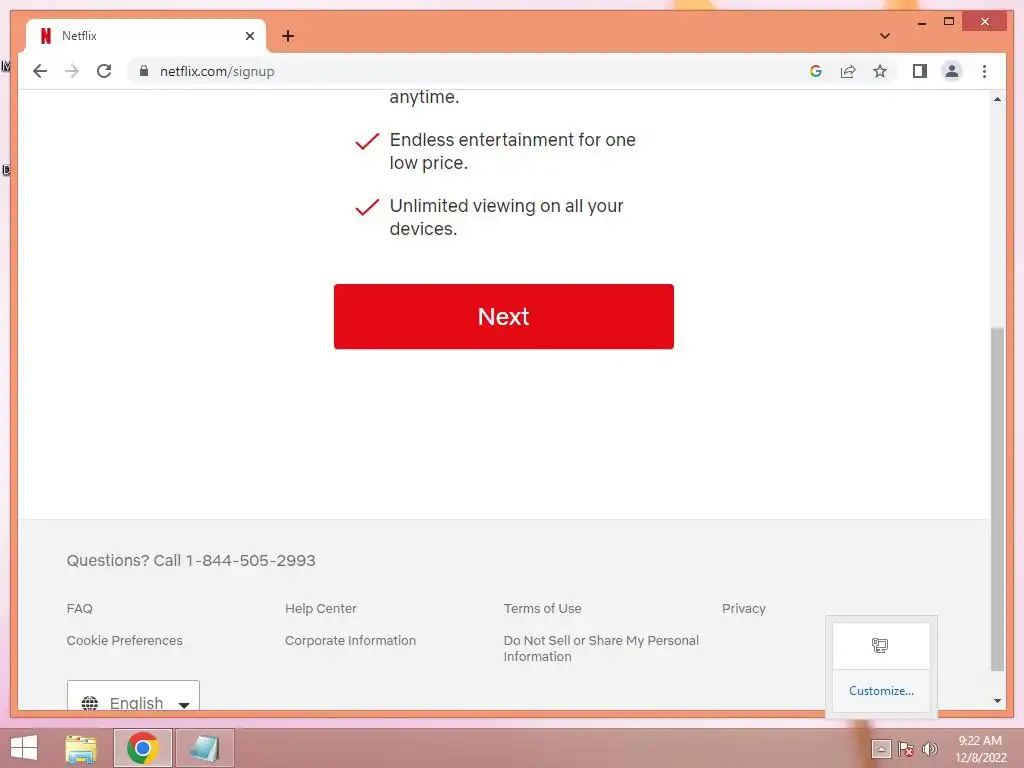Viewport: 1024px width, 768px height.
Task: Open Corporate Information link
Action: click(350, 640)
